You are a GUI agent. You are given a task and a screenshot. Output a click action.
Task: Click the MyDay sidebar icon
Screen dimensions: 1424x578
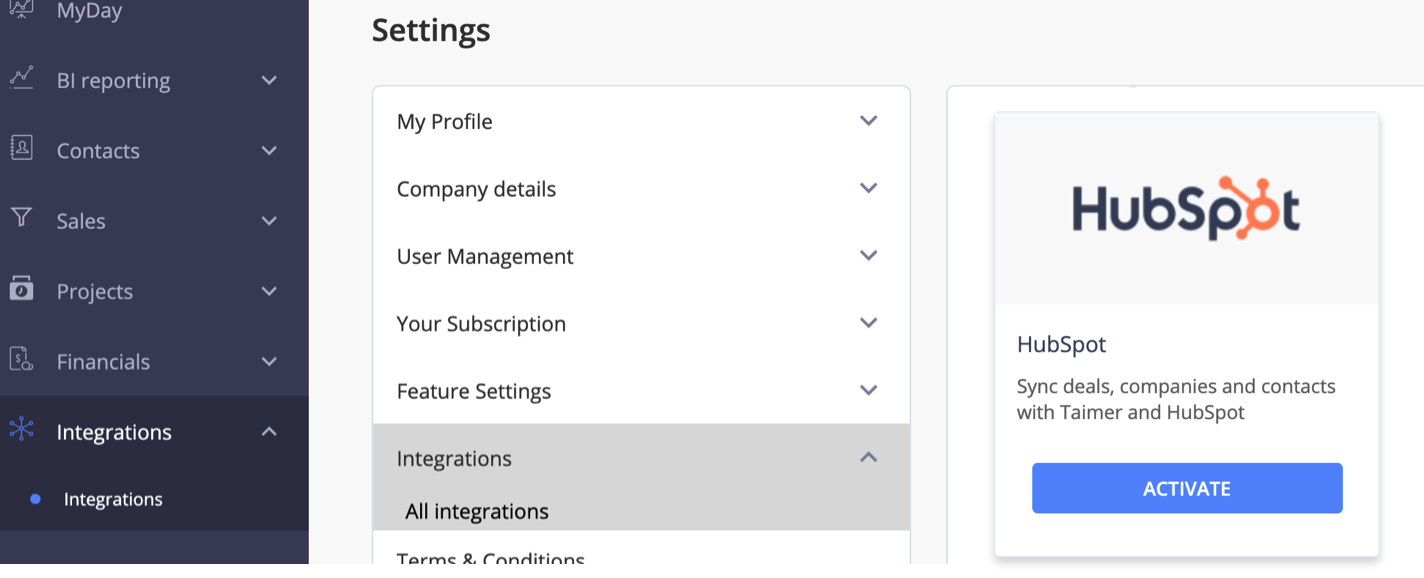pos(21,11)
